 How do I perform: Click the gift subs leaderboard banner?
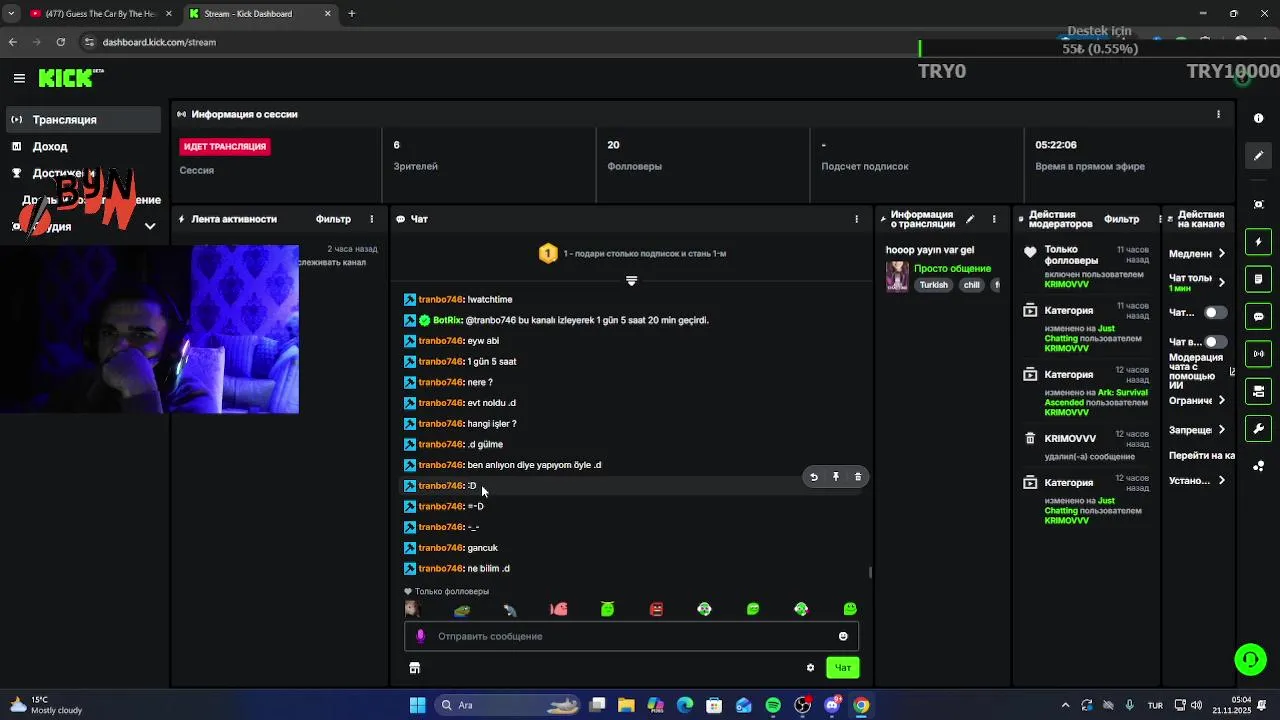coord(632,254)
